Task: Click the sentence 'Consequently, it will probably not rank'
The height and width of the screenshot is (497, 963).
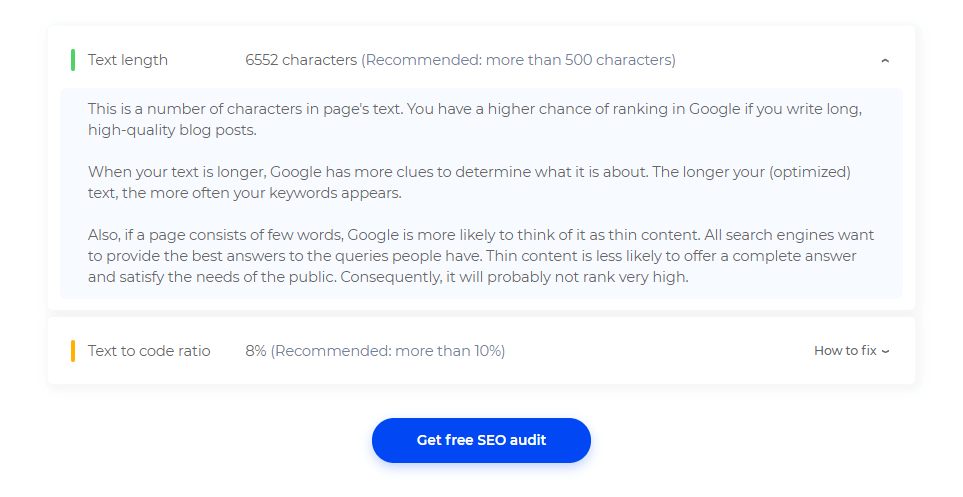Action: pyautogui.click(x=515, y=277)
